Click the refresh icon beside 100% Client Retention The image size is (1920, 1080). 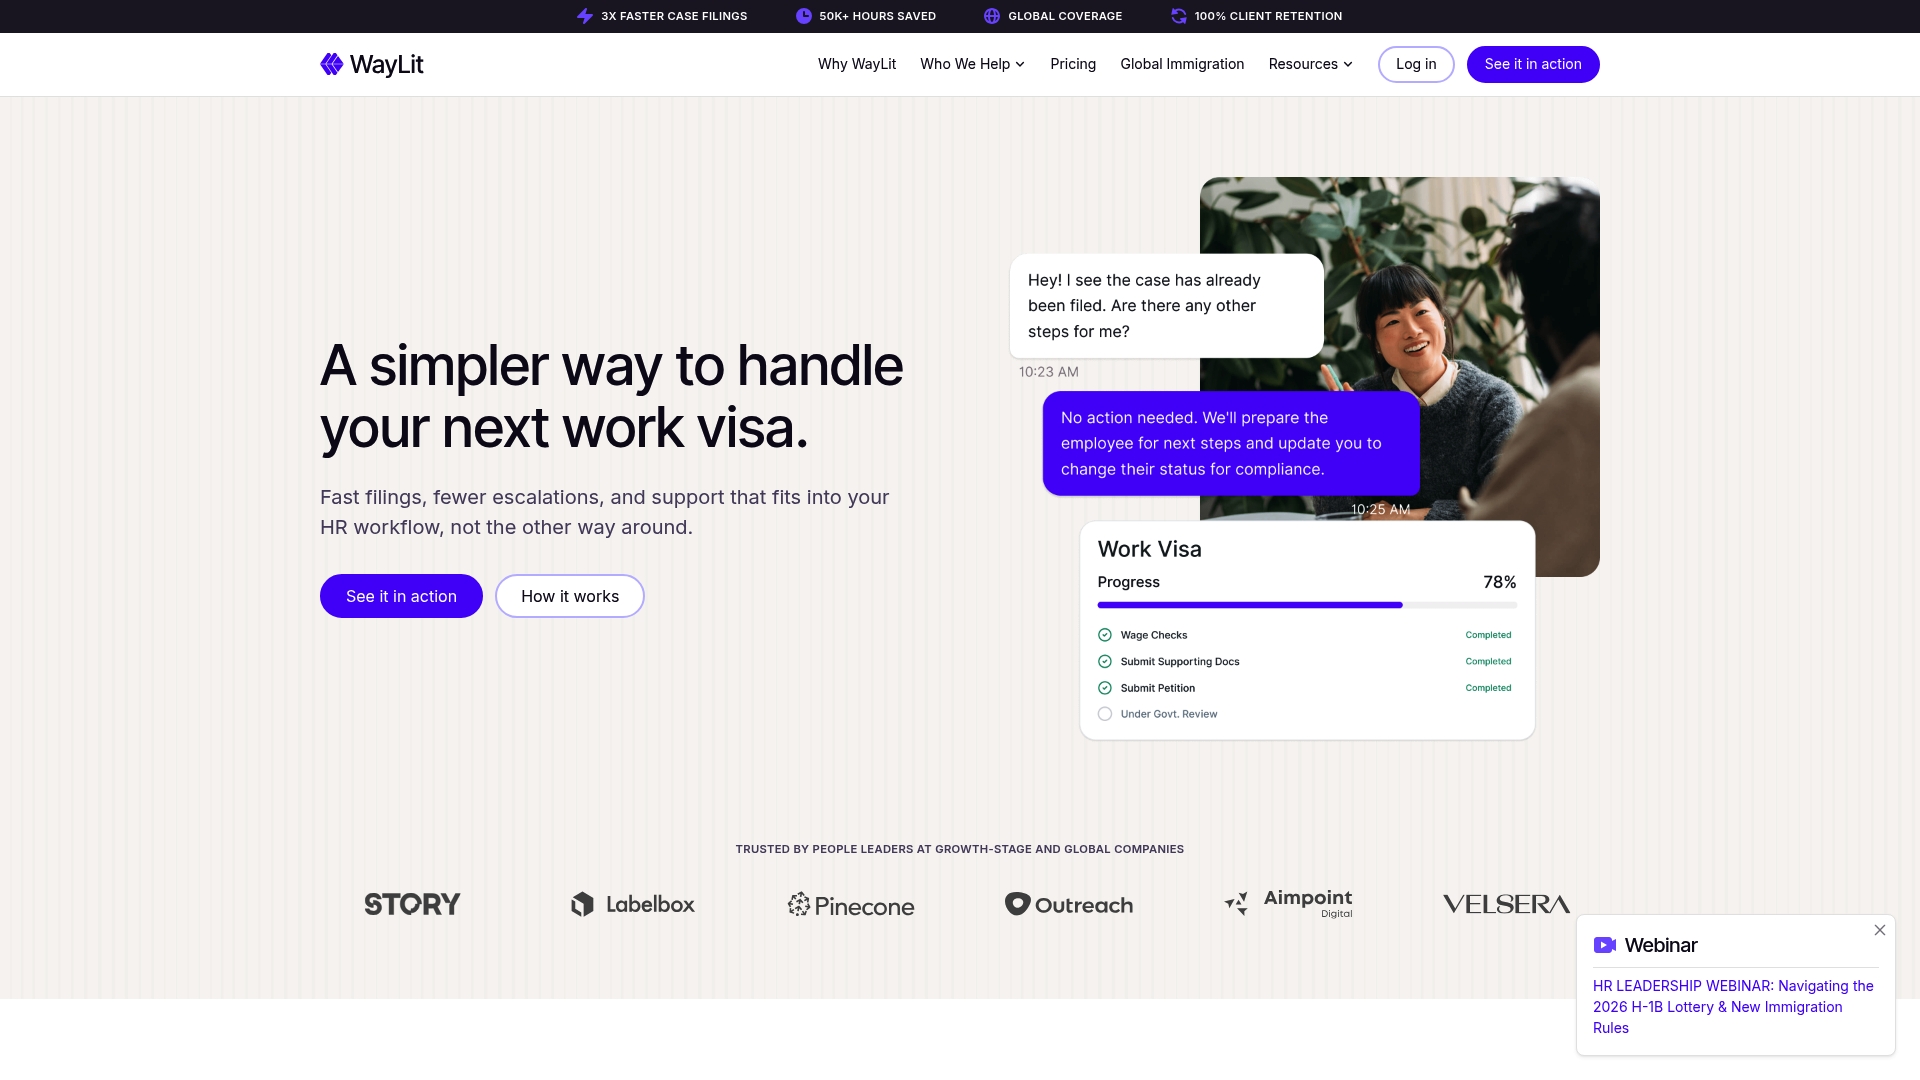point(1179,16)
